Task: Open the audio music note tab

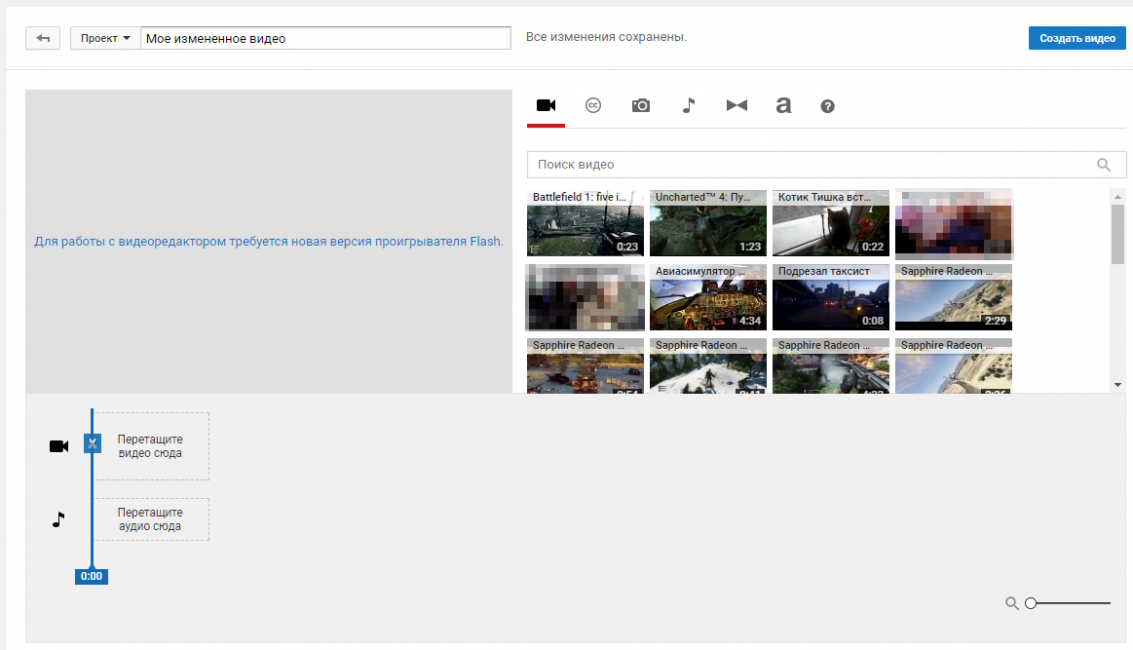Action: 689,106
